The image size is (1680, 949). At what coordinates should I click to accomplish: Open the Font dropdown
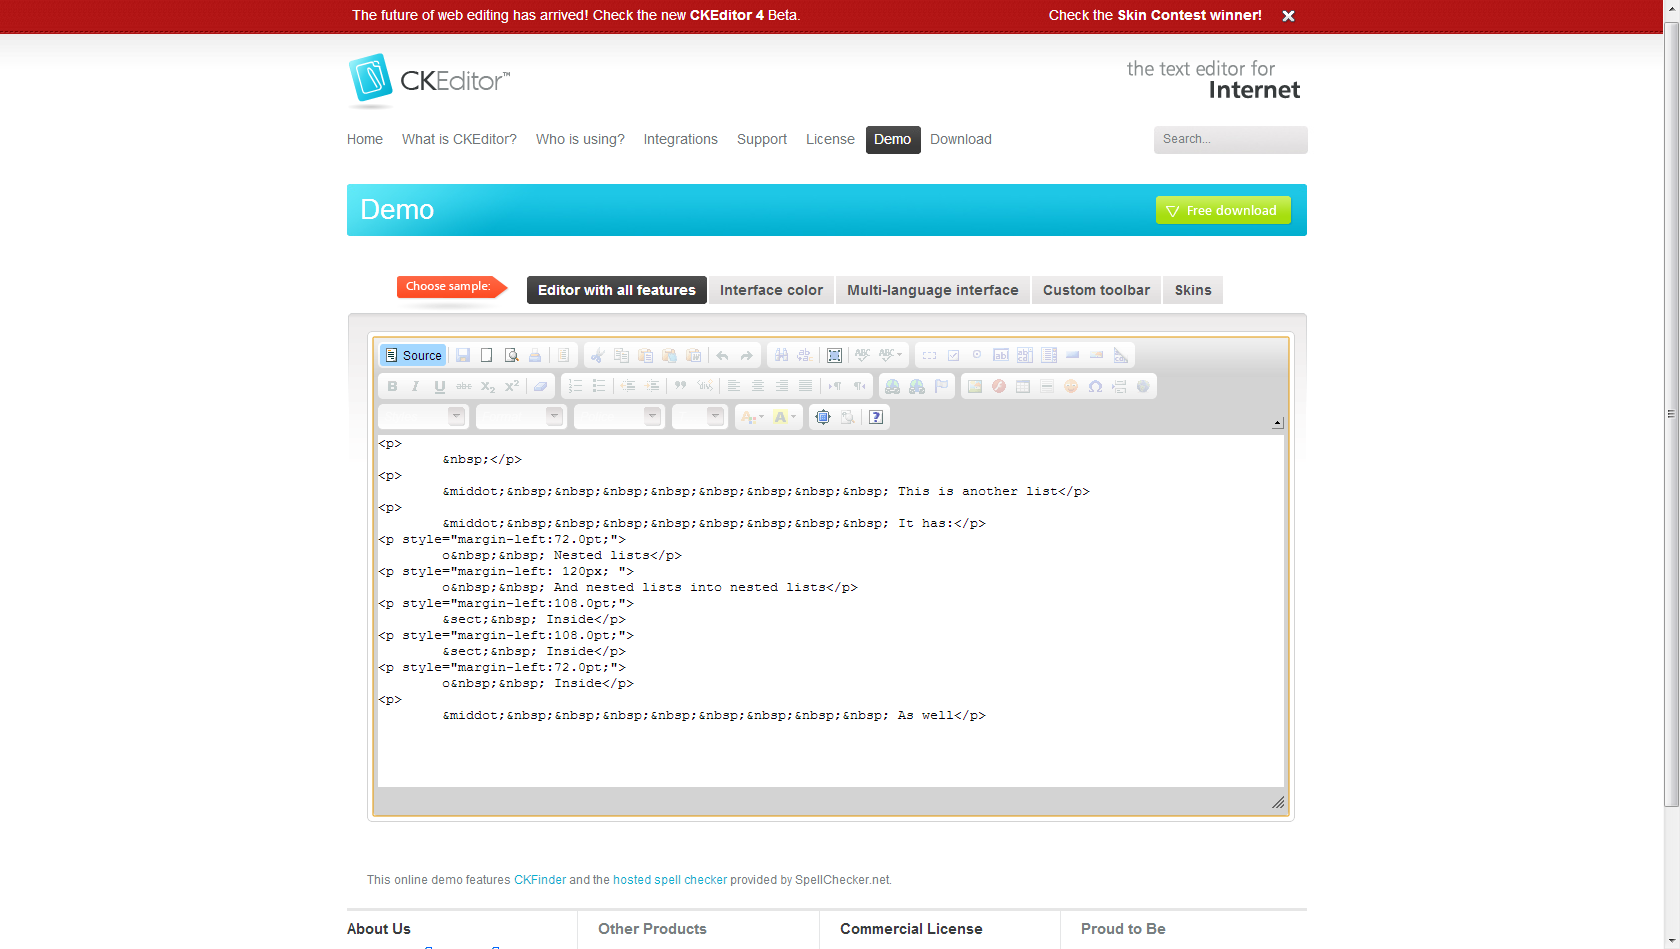620,417
